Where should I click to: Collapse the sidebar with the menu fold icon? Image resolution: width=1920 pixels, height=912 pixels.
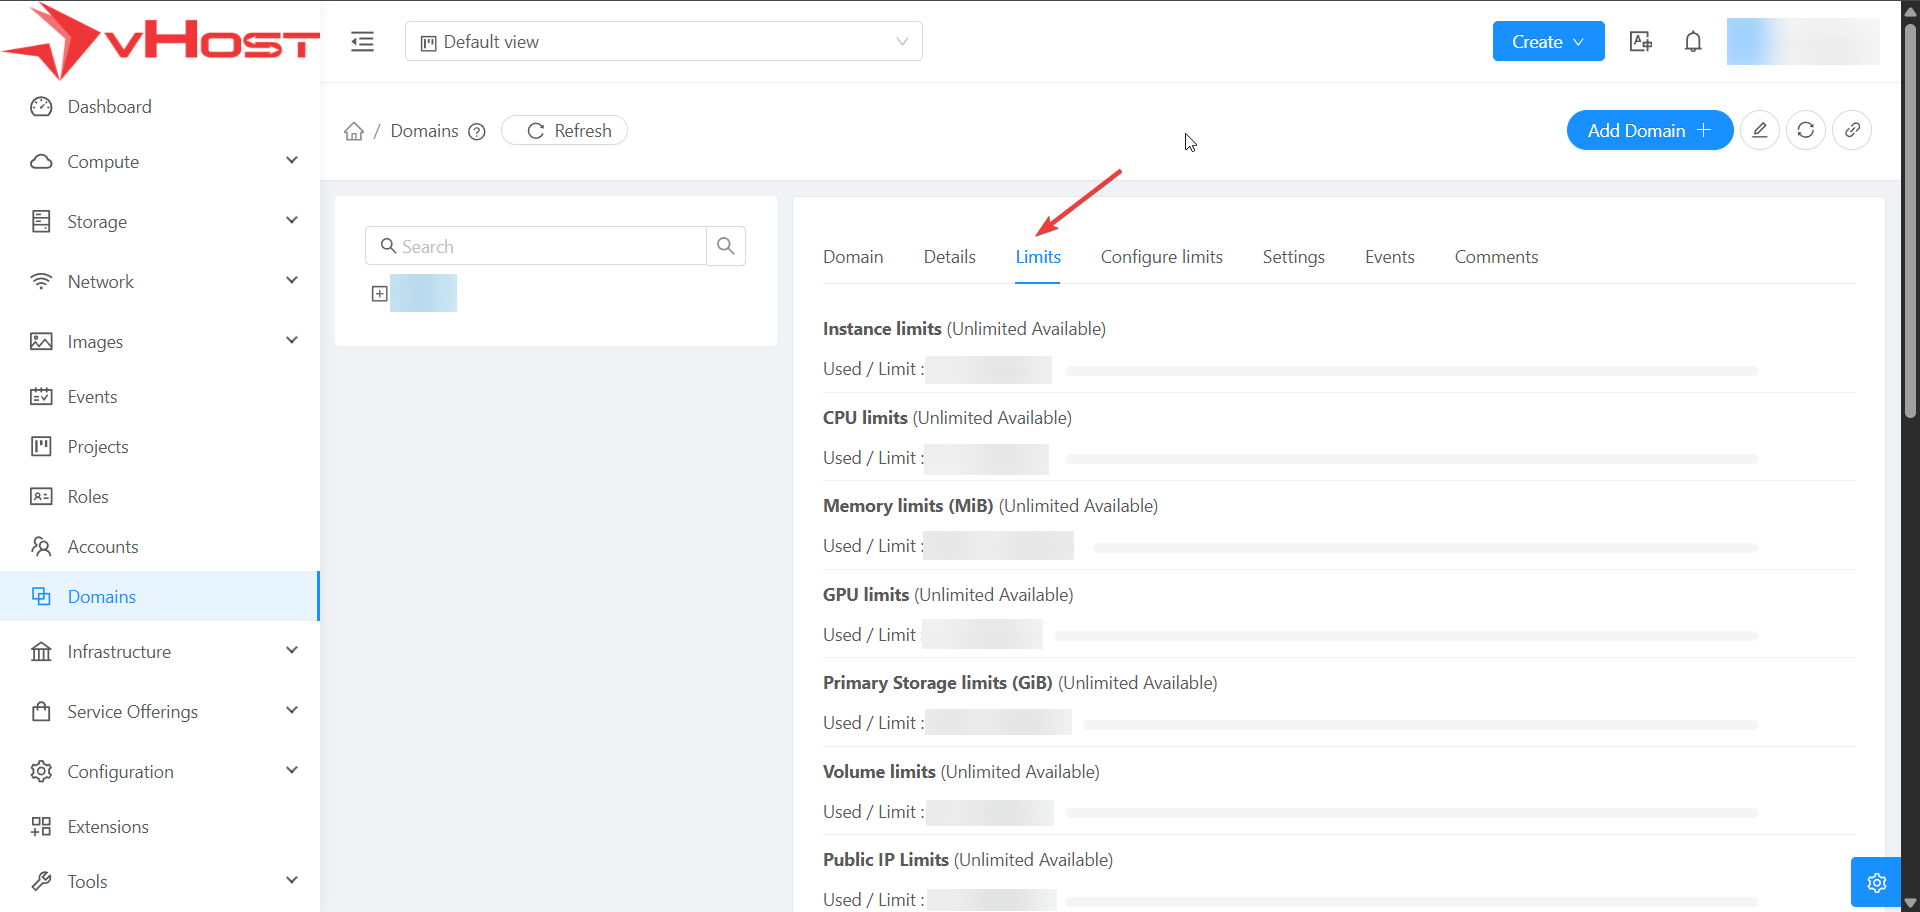[362, 42]
